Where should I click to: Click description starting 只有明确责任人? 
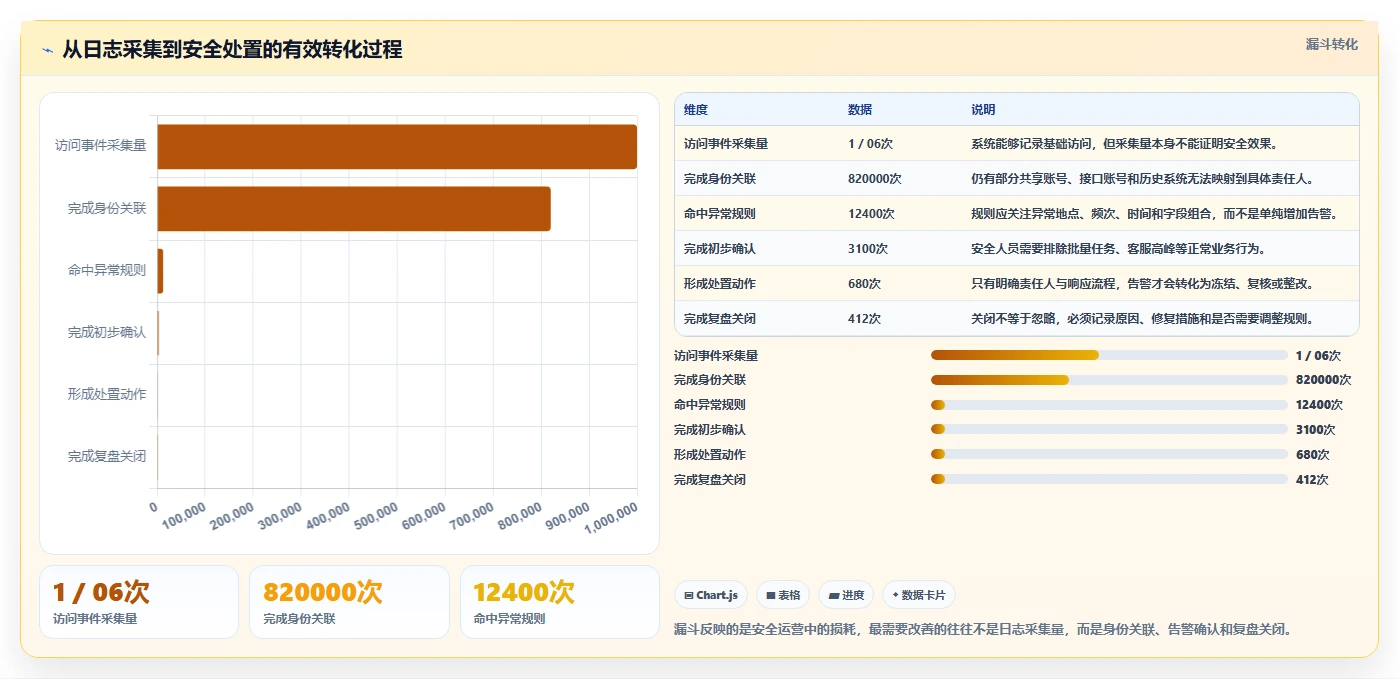(x=1142, y=284)
